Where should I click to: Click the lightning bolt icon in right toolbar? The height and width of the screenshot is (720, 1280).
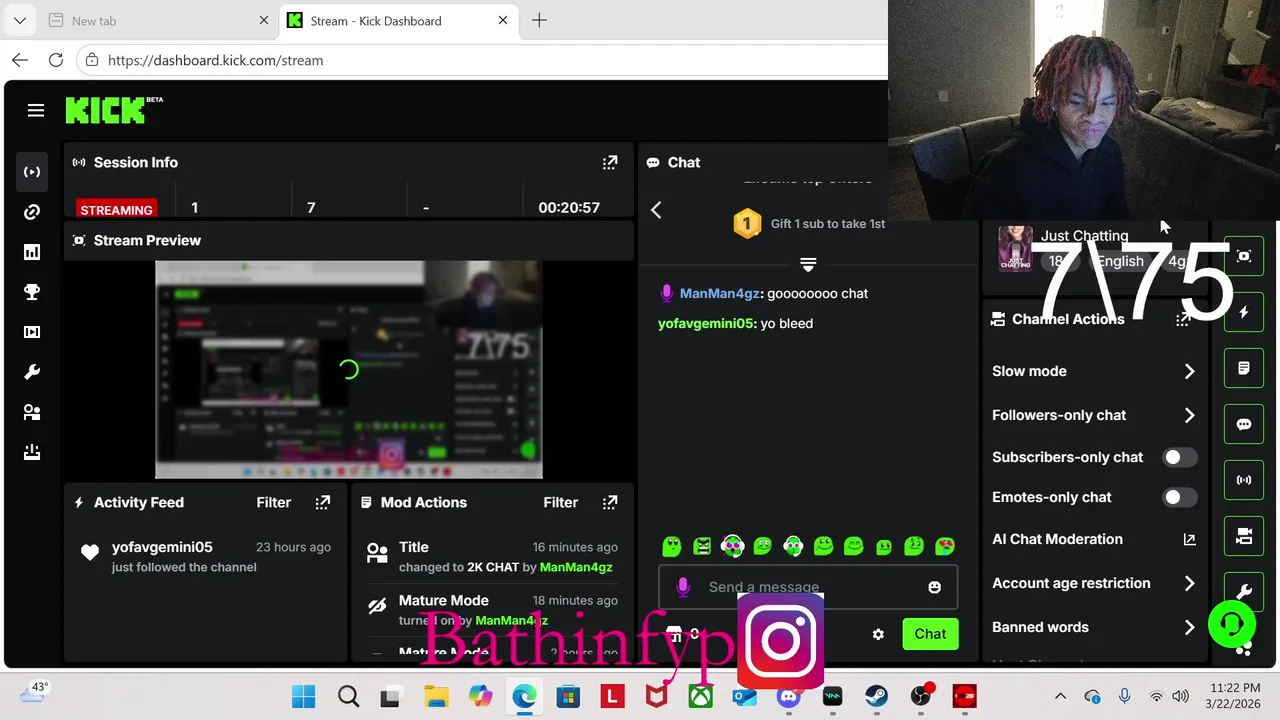1244,312
